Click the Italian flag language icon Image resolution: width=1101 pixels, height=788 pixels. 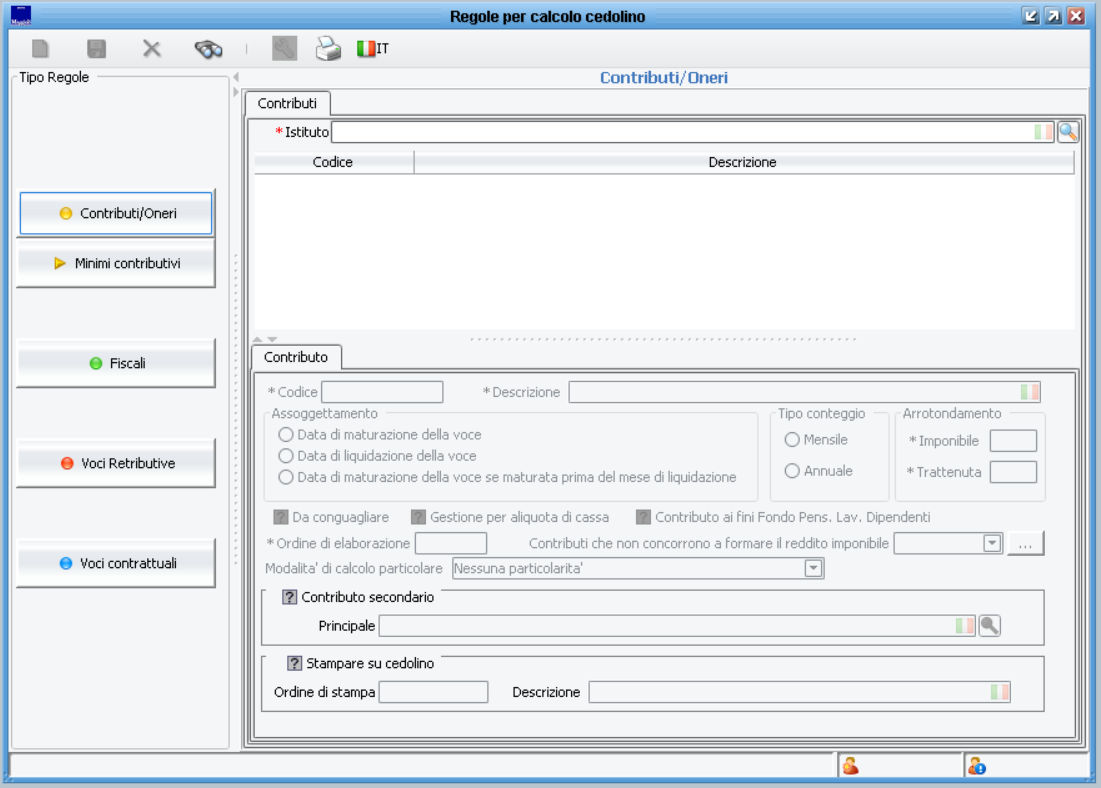pyautogui.click(x=372, y=49)
